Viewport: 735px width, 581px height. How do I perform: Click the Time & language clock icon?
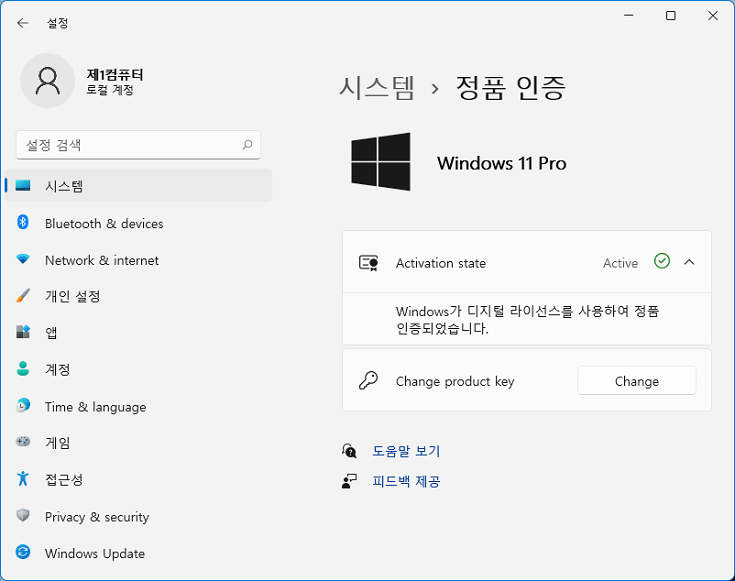tap(23, 405)
